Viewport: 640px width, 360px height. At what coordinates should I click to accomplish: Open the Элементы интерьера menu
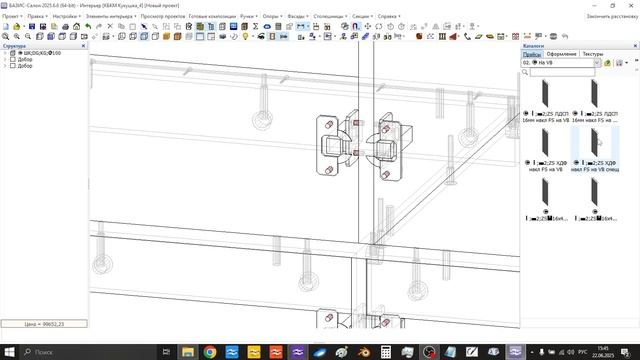tap(111, 16)
